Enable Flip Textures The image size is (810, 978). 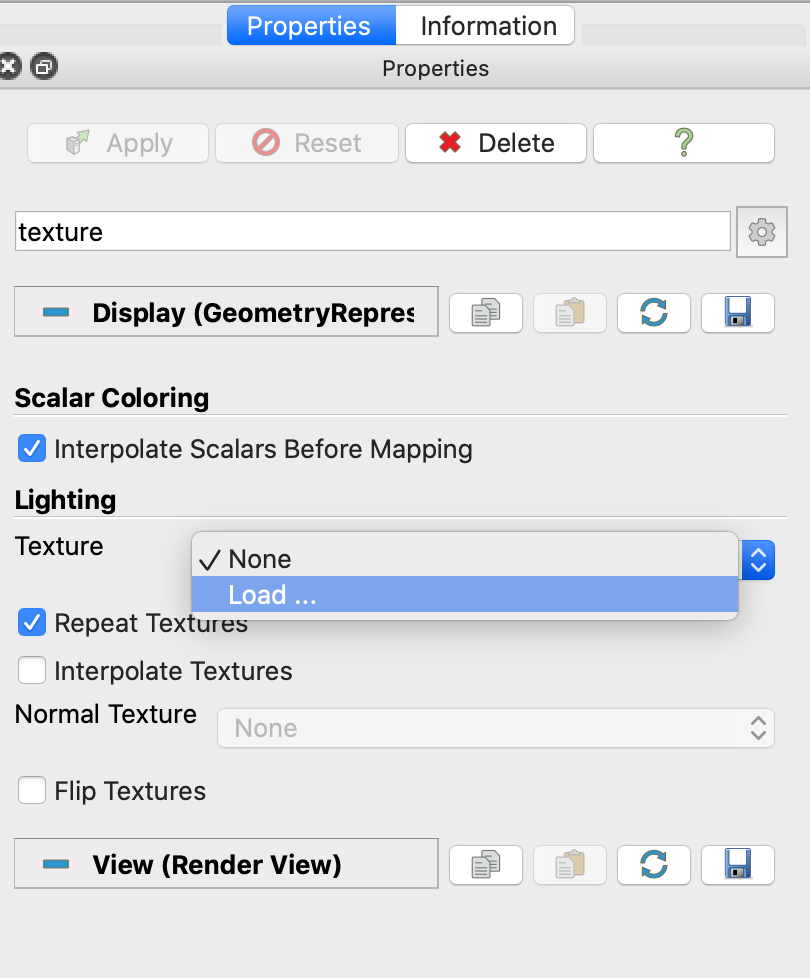(x=31, y=790)
